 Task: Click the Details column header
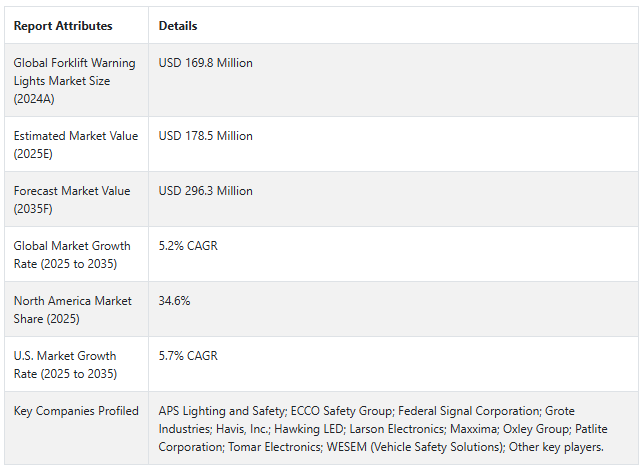(x=178, y=26)
